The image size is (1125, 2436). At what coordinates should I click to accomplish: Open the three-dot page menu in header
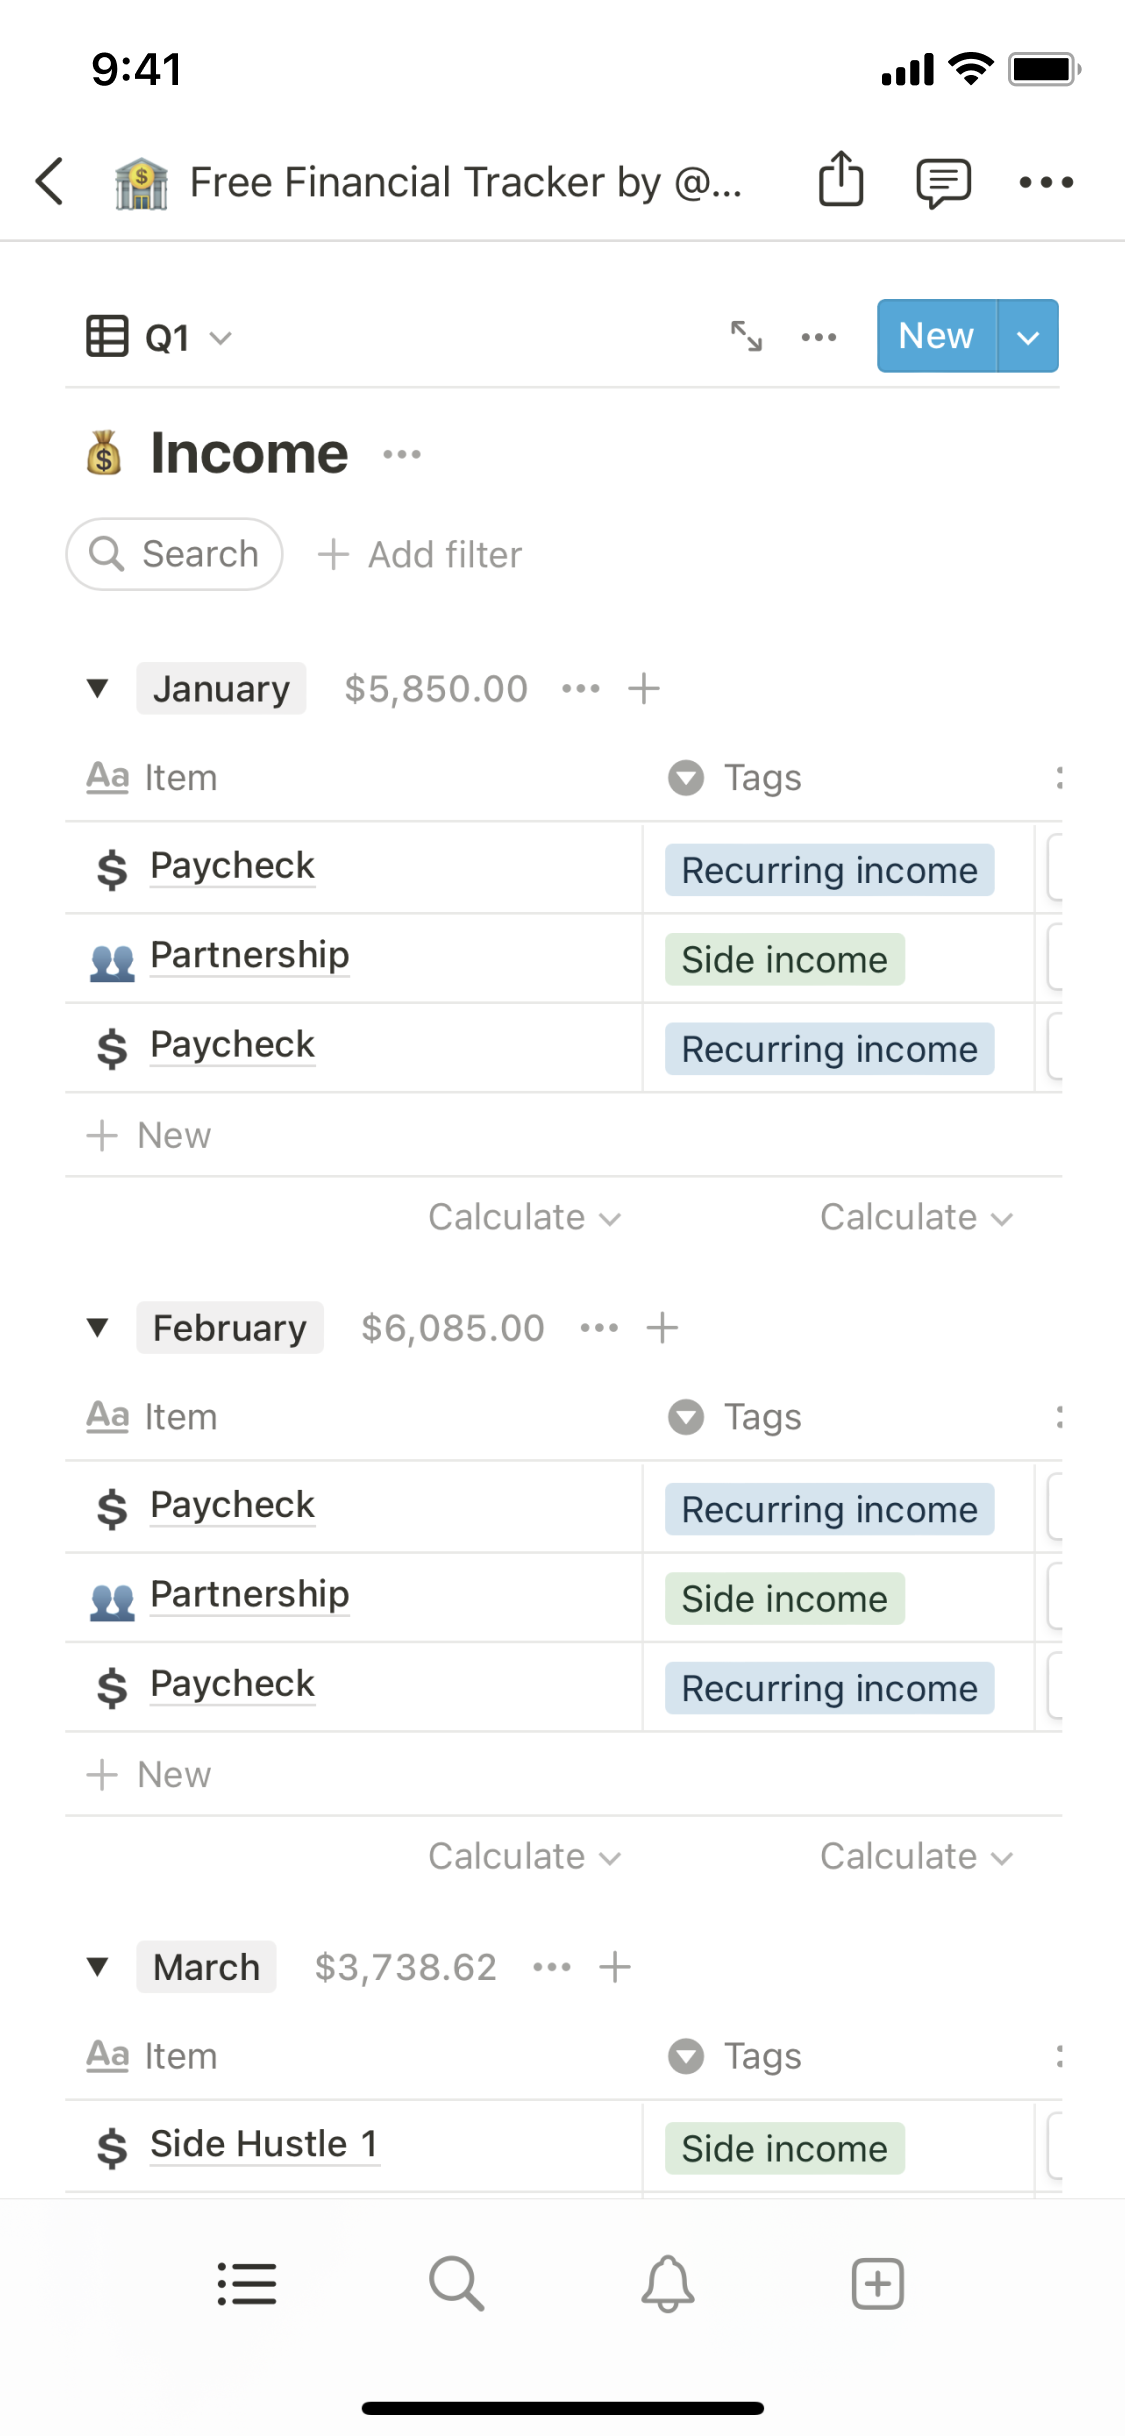pos(1046,182)
